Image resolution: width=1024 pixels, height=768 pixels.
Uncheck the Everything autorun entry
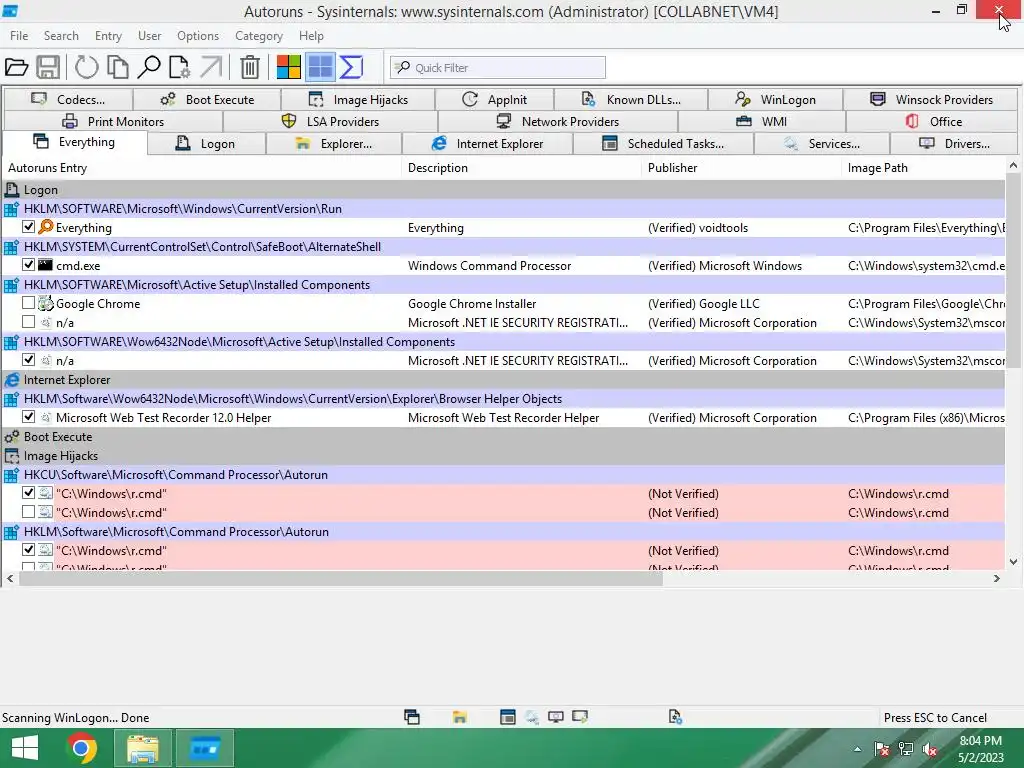(28, 227)
